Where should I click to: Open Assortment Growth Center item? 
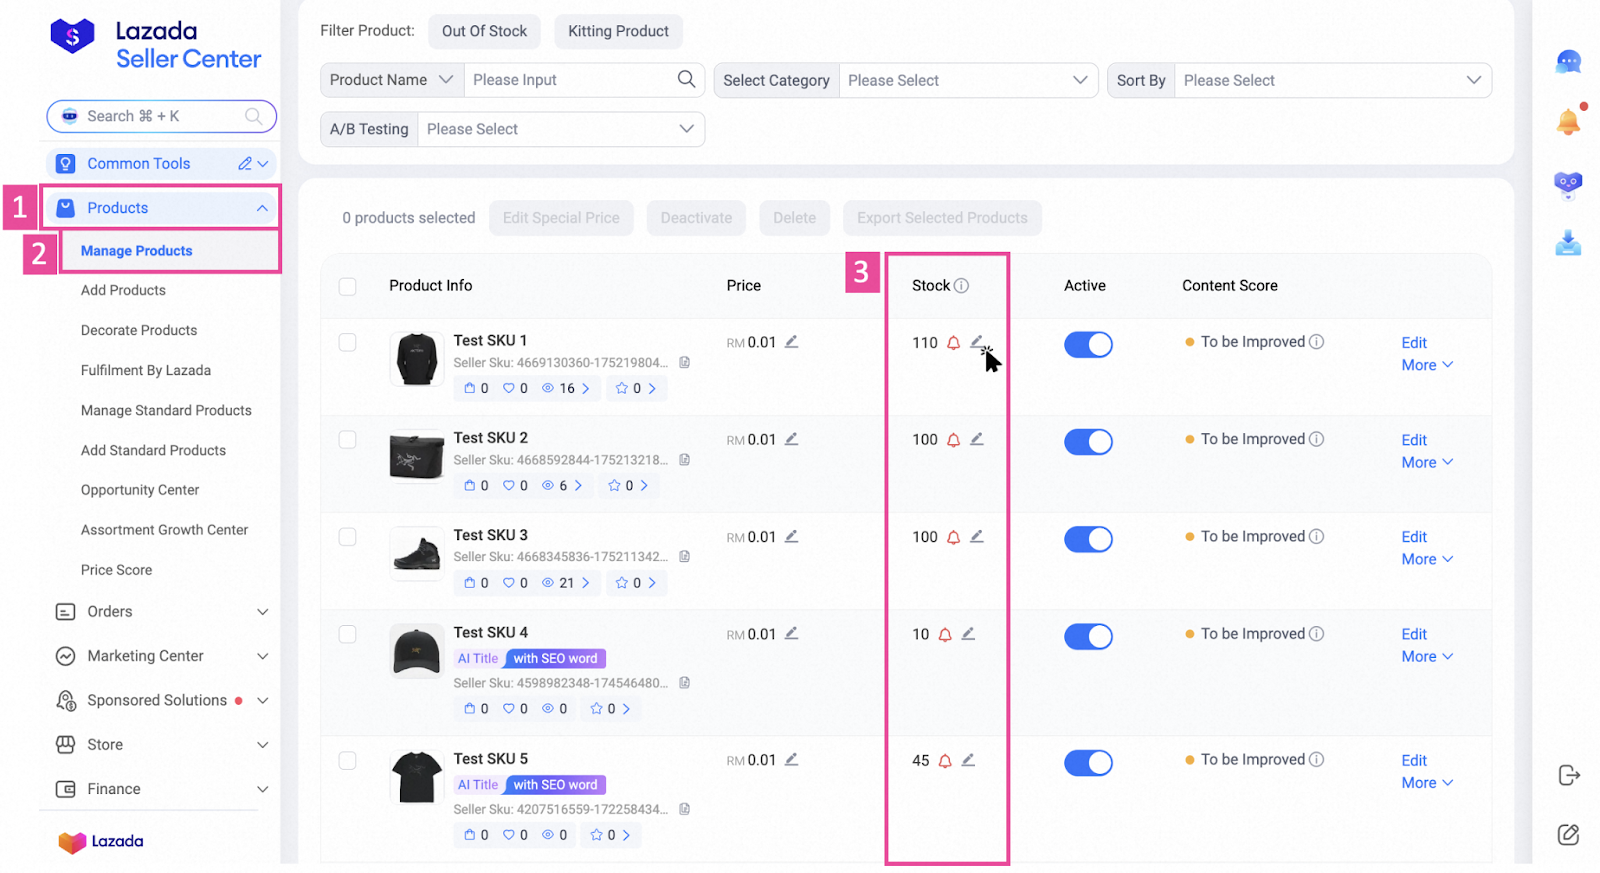(165, 530)
